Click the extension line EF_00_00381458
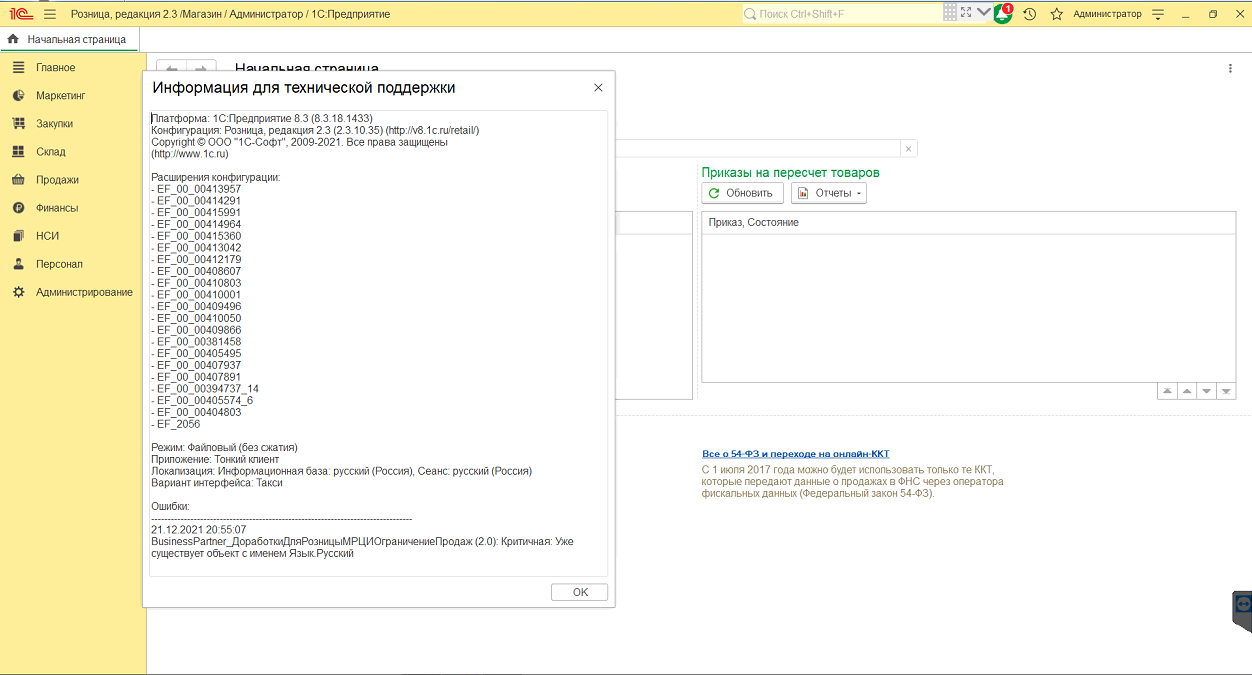 [196, 342]
